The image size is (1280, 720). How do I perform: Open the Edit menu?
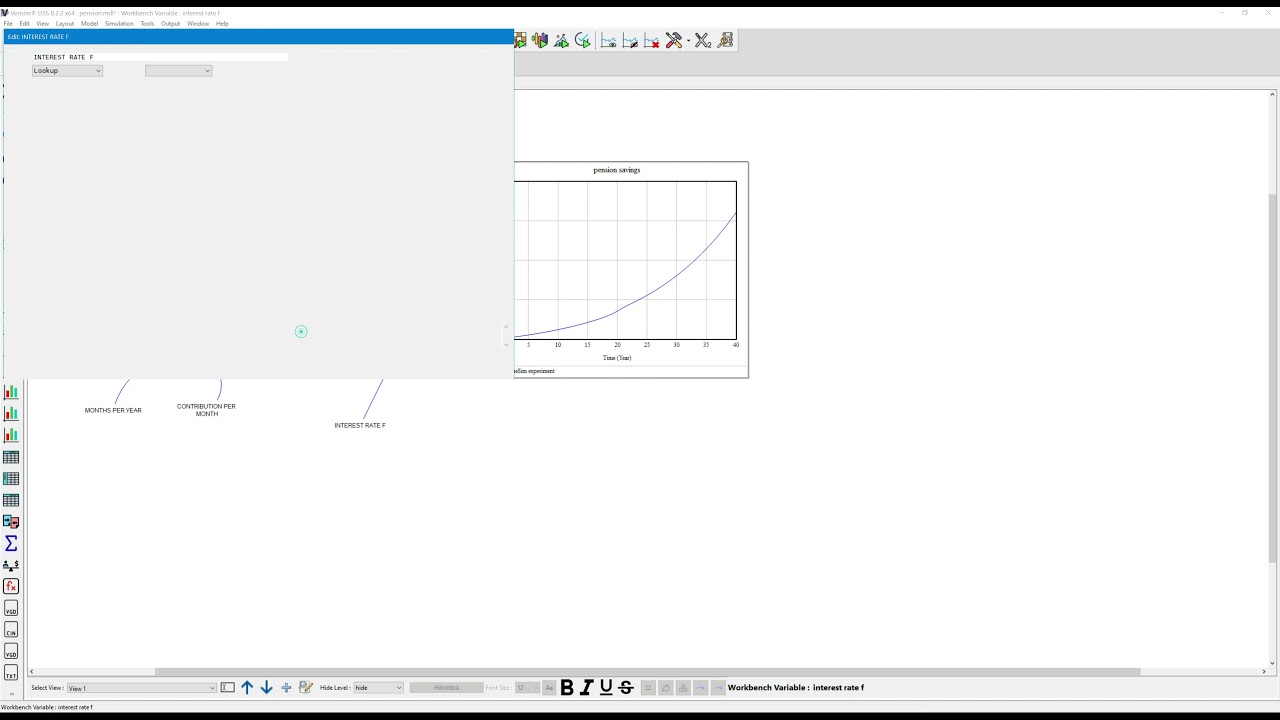click(x=24, y=23)
